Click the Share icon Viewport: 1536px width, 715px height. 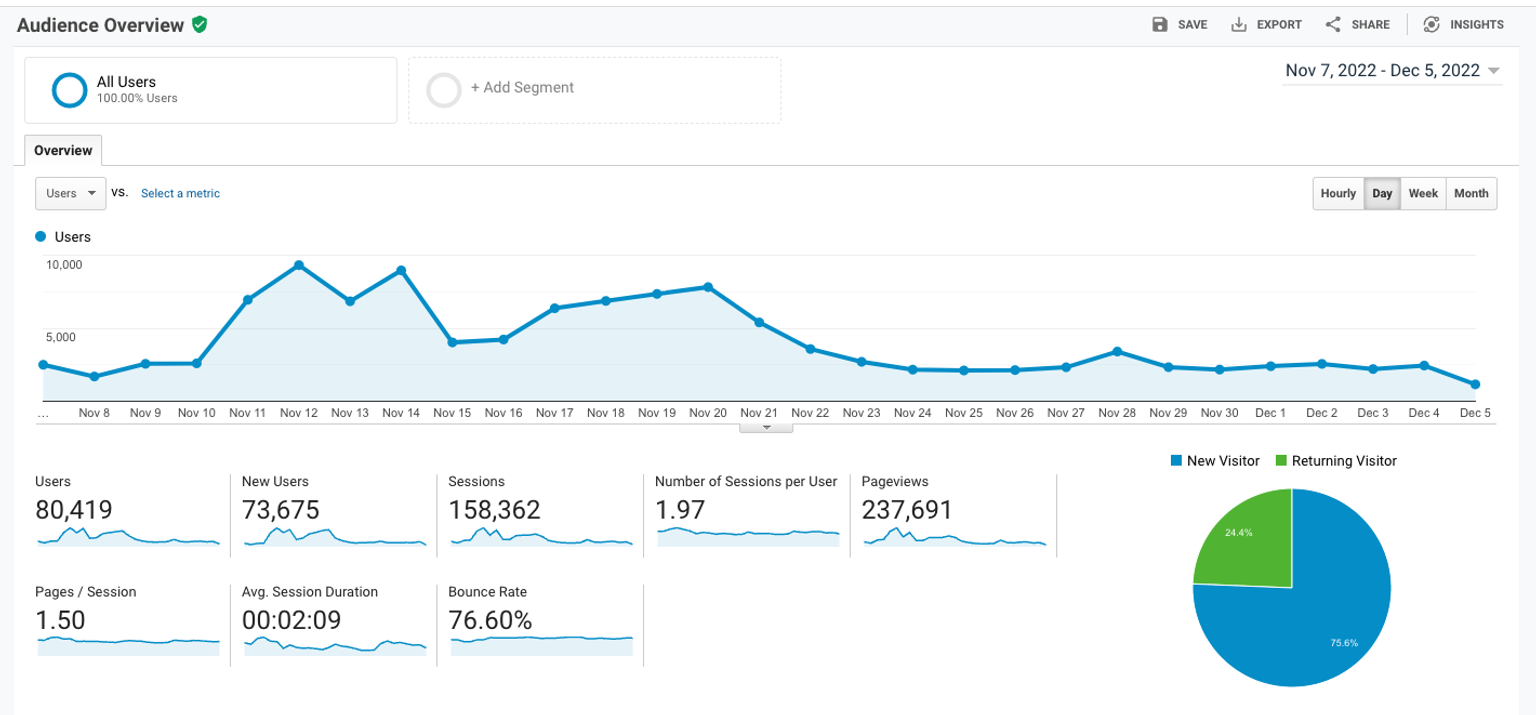[1333, 25]
